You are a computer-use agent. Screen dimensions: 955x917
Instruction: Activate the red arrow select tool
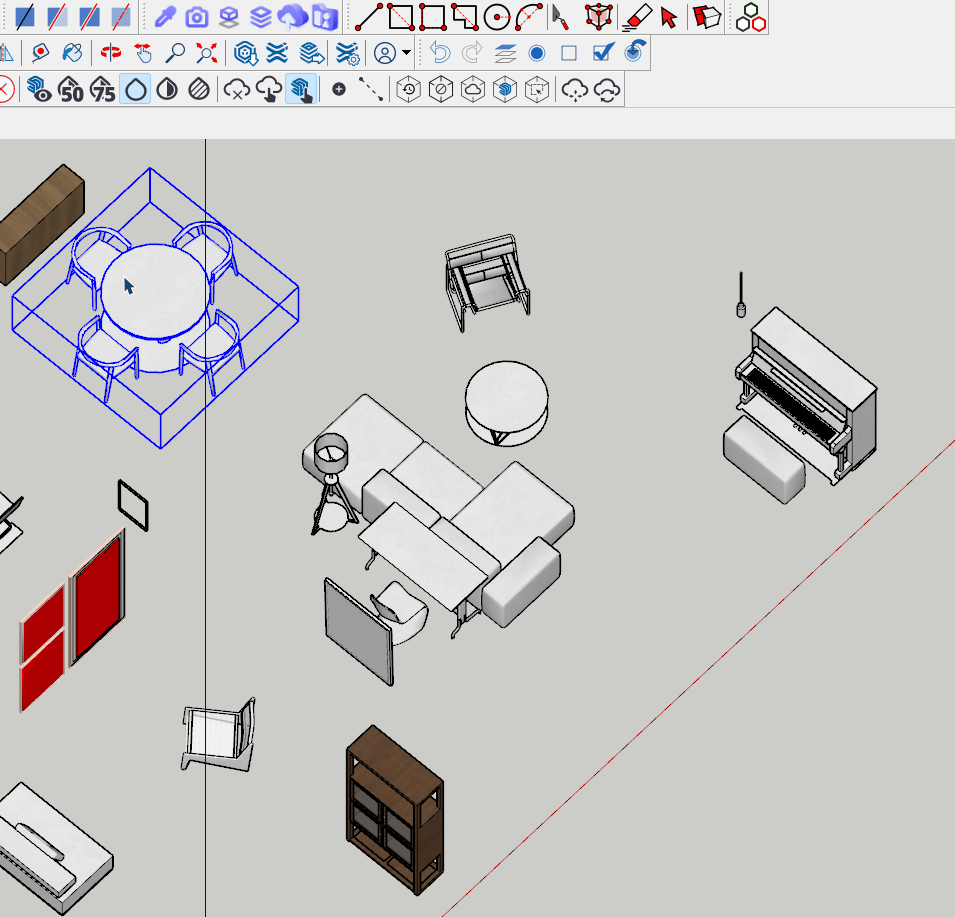(669, 17)
